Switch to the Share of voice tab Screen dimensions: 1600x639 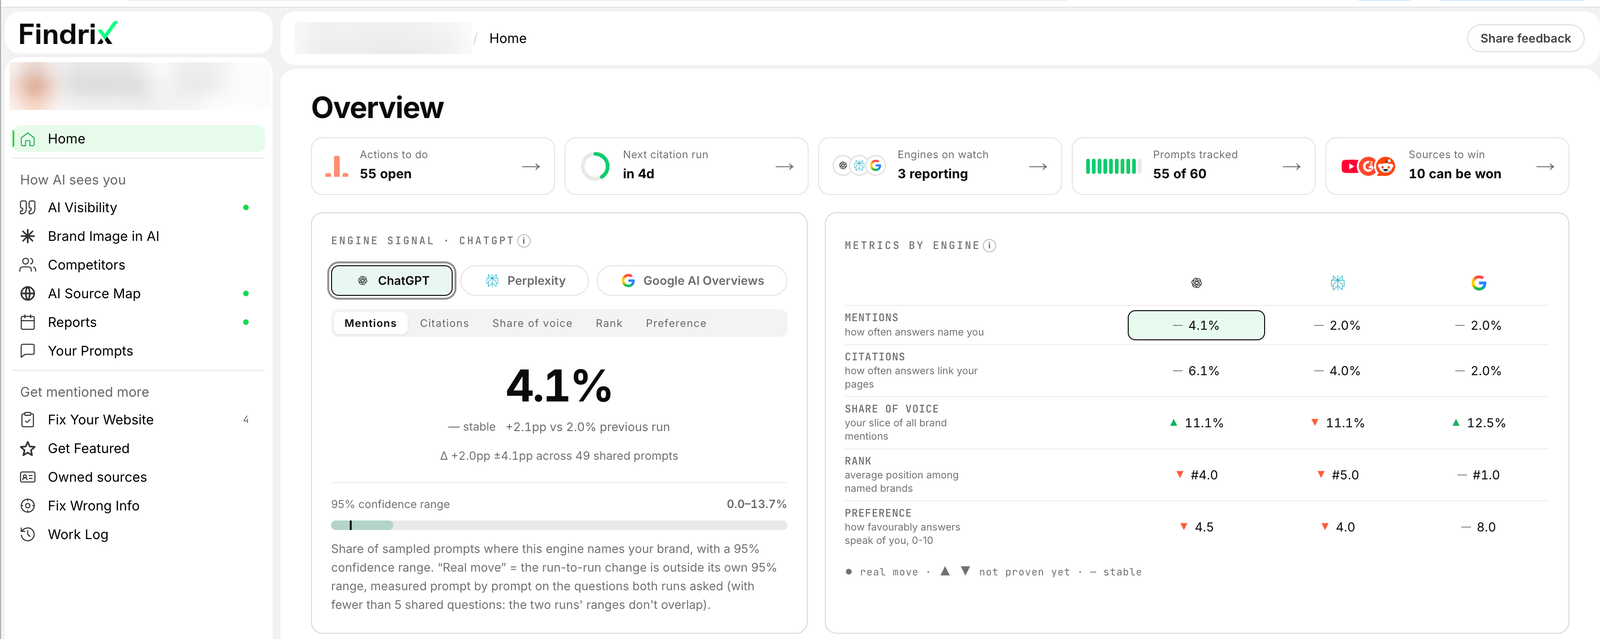[532, 323]
